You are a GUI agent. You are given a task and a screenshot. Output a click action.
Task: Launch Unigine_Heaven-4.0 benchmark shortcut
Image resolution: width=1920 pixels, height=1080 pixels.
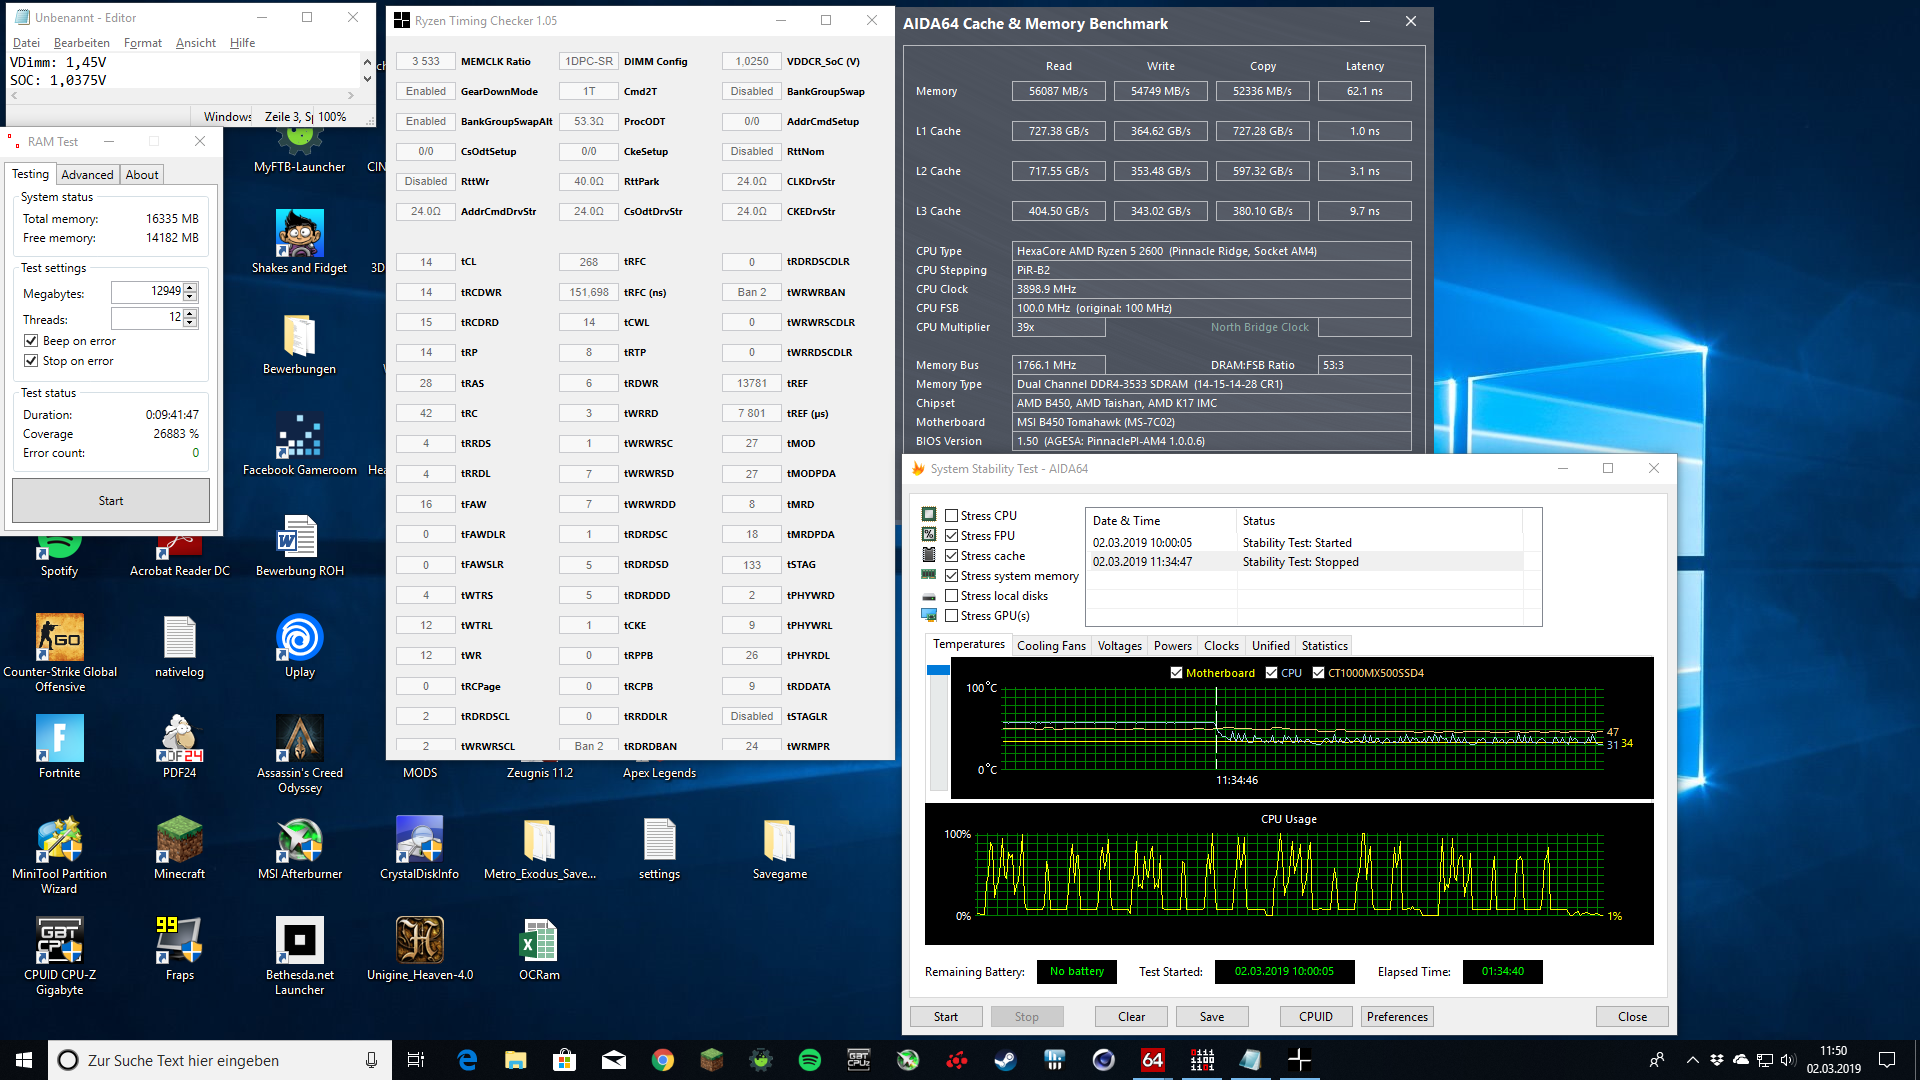pyautogui.click(x=420, y=948)
